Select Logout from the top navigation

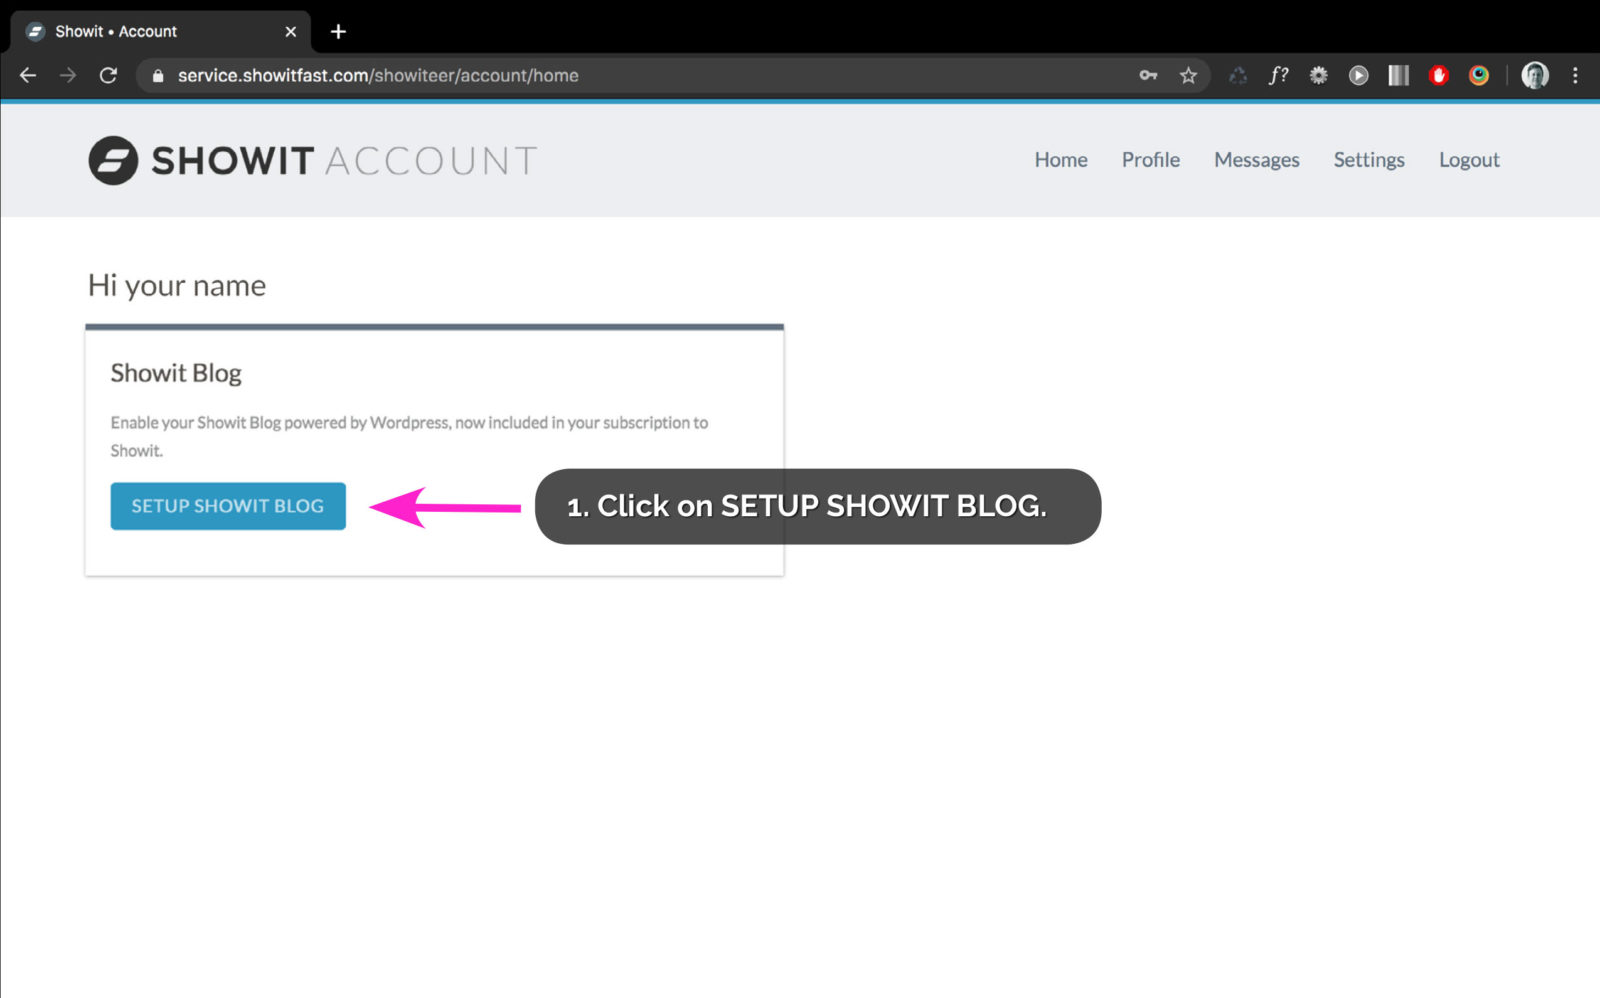(1468, 160)
